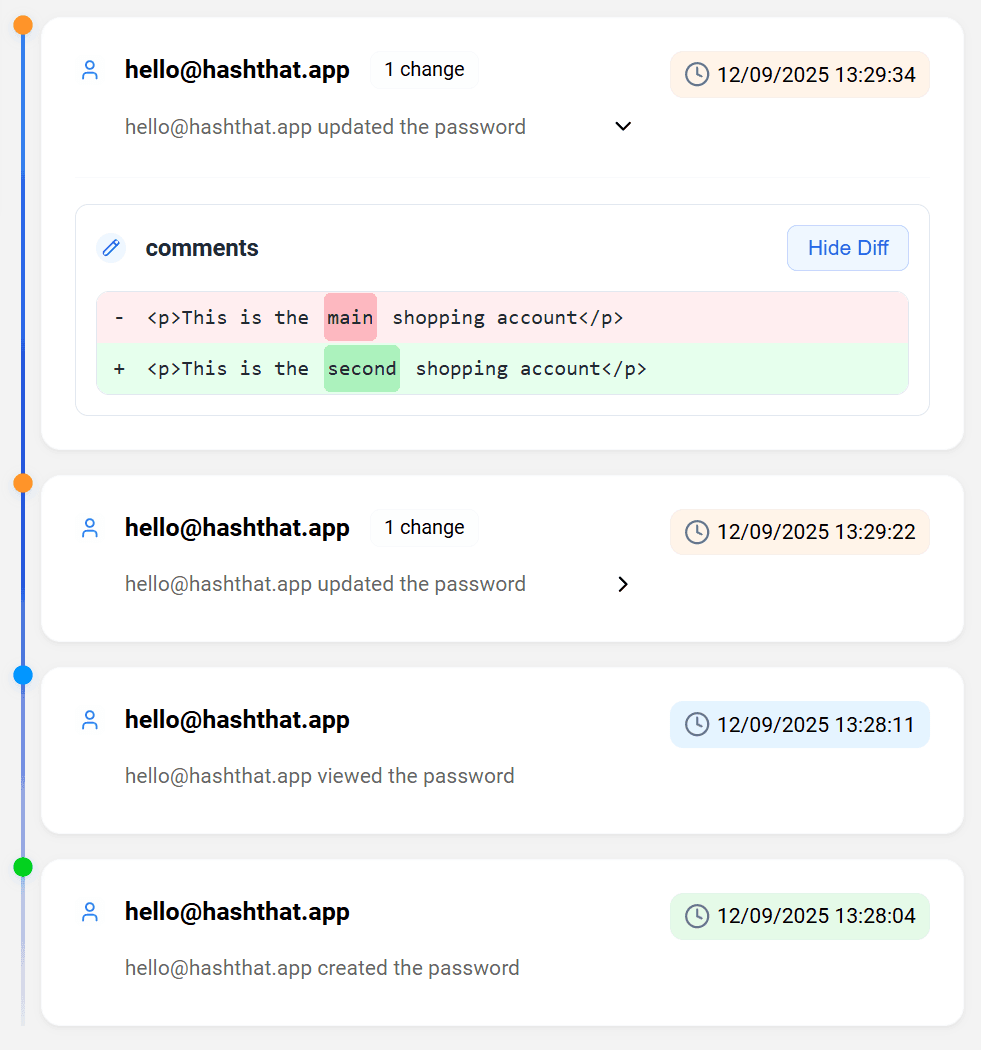Click "hello@hashthat.app viewed the password" text
Image resolution: width=984 pixels, height=1050 pixels.
320,776
